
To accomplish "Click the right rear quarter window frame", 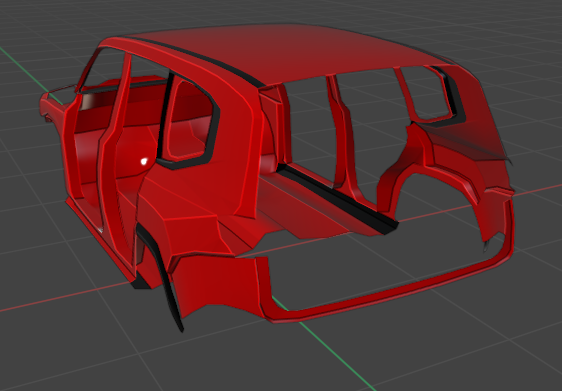I will (427, 94).
